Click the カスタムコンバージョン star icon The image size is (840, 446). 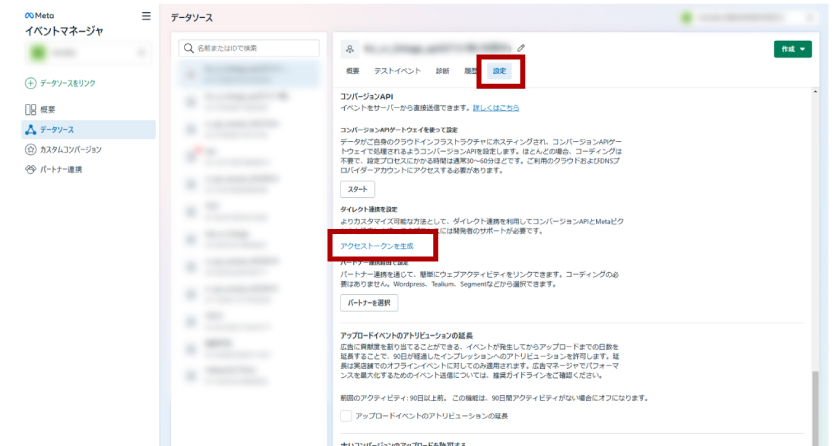click(x=31, y=149)
